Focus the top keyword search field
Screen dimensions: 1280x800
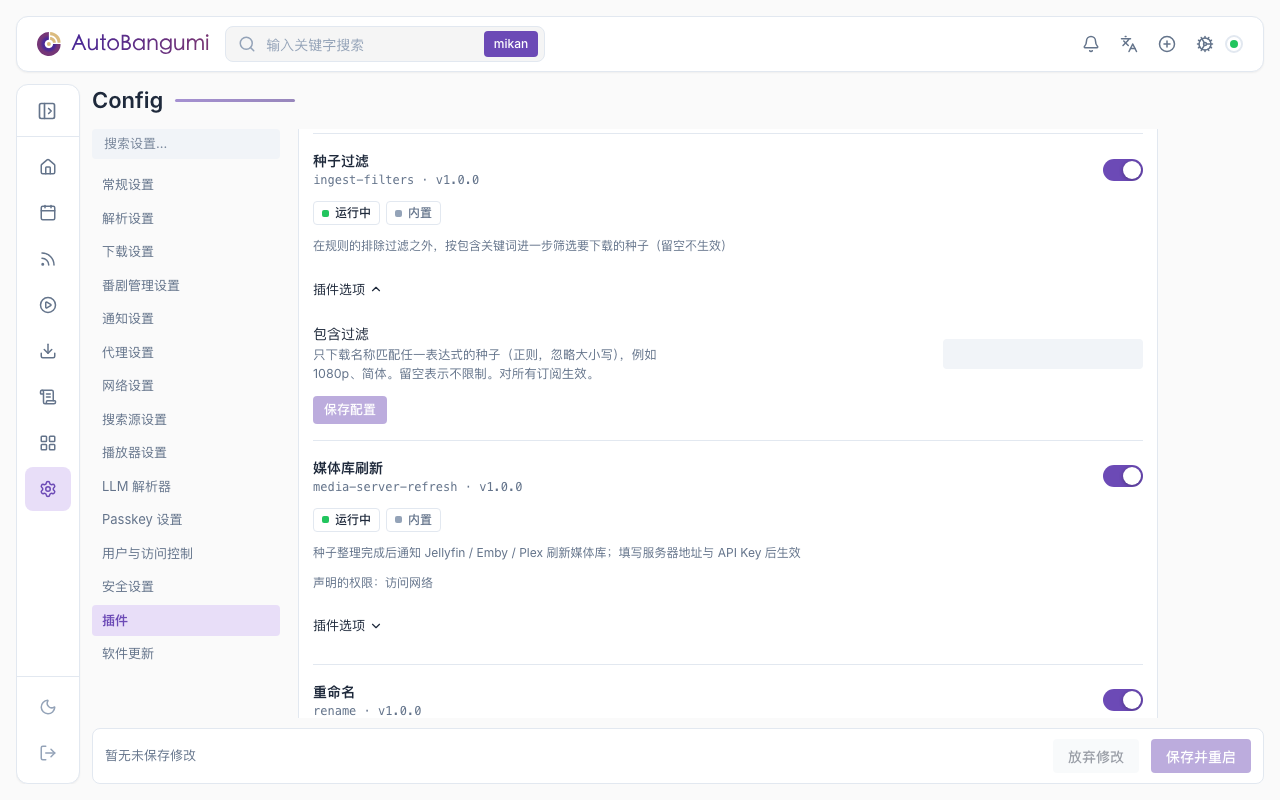[370, 44]
